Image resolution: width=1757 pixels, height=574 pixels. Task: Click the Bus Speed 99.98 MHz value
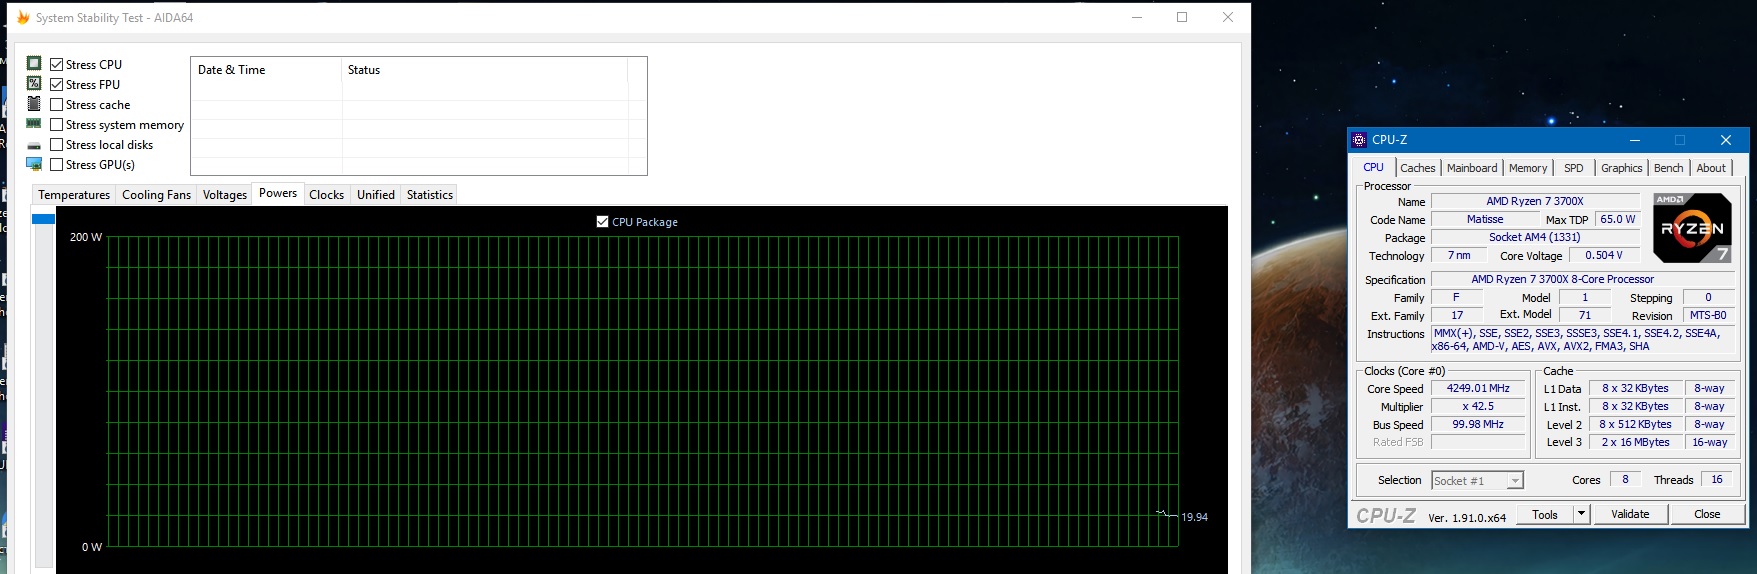1478,425
